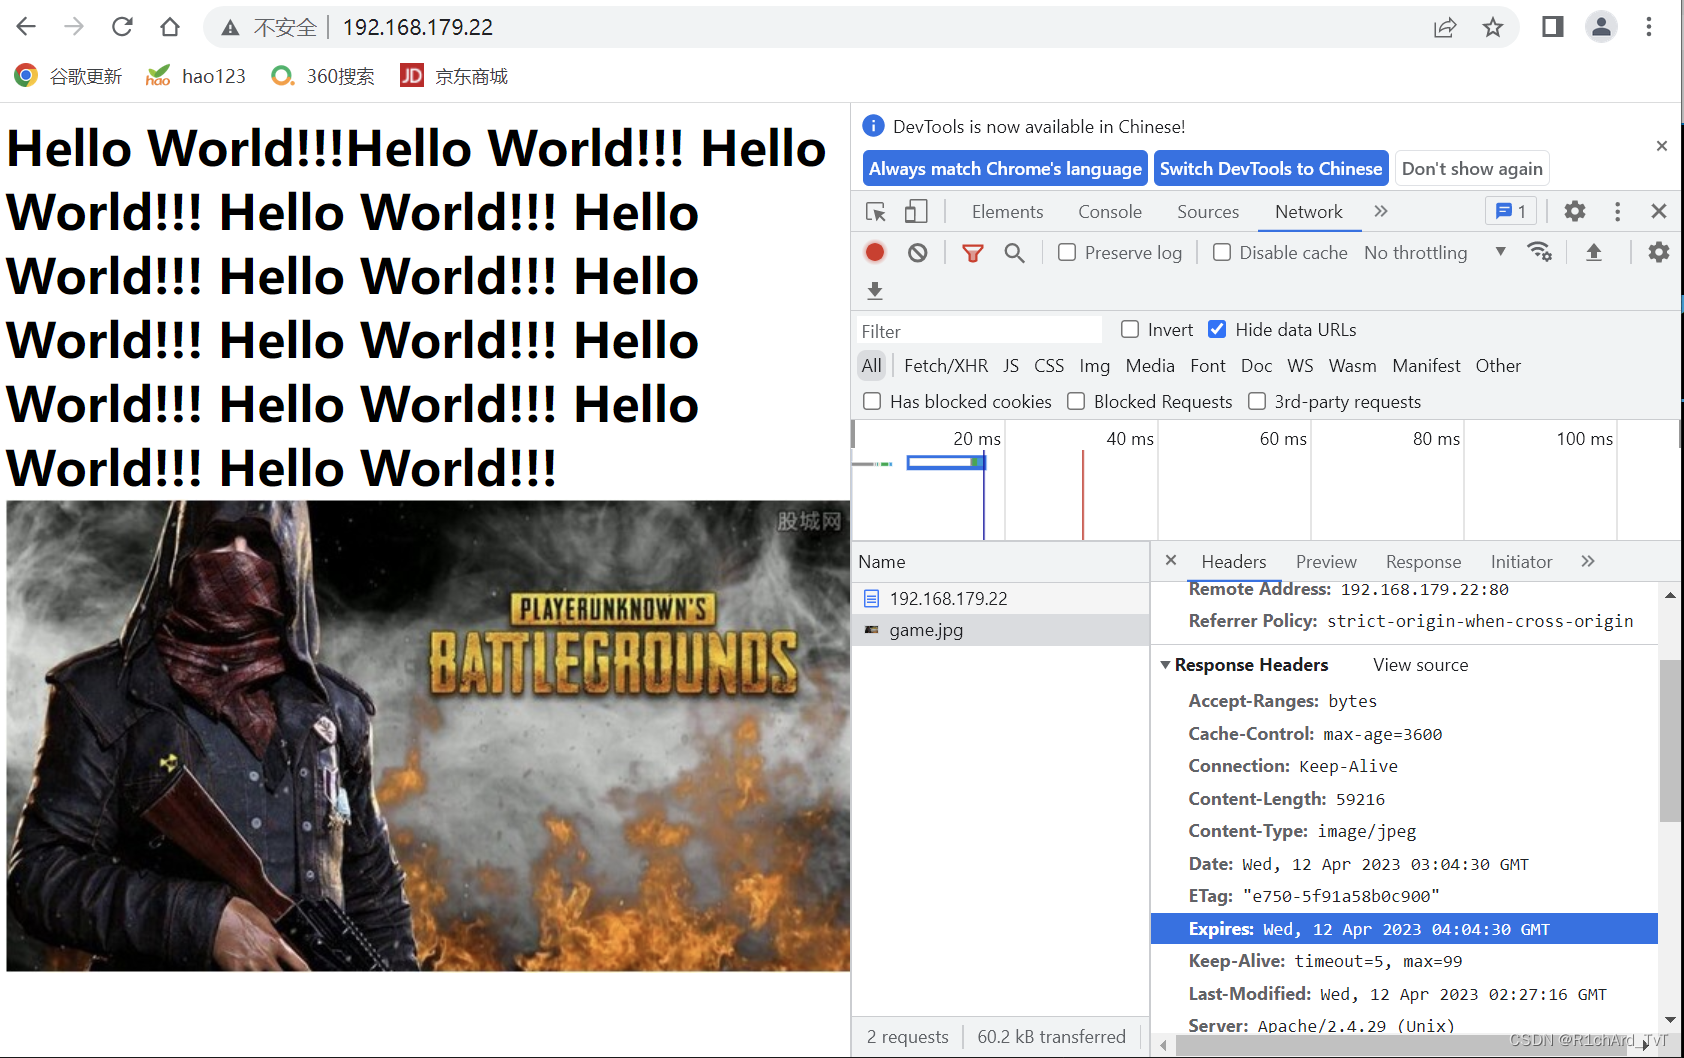The width and height of the screenshot is (1684, 1058).
Task: Check Blocked Requests checkbox
Action: coord(1076,401)
